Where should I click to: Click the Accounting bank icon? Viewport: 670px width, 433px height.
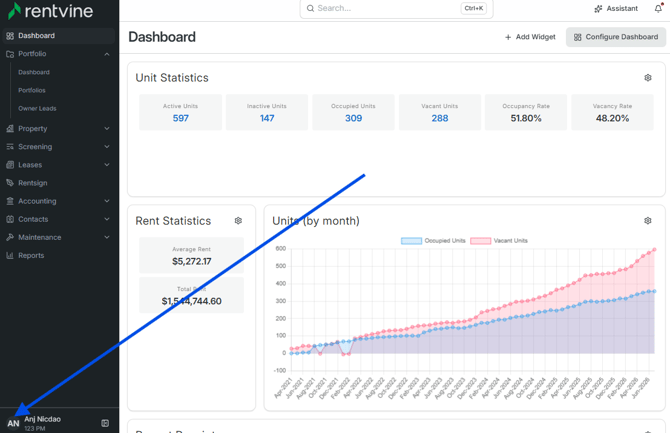10,201
